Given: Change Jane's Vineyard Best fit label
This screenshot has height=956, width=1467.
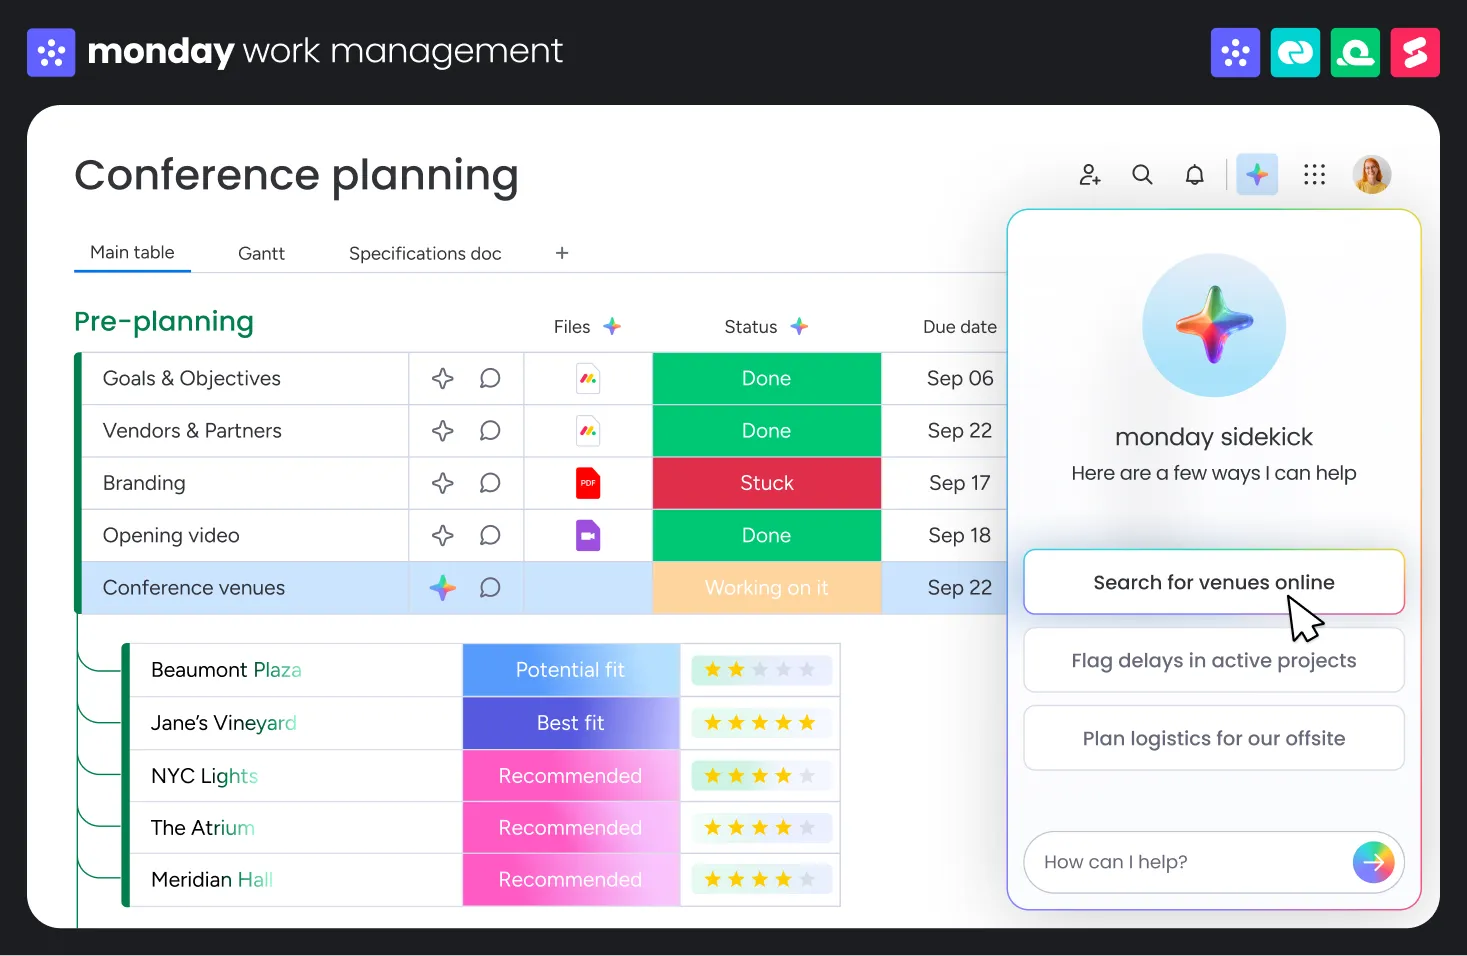Looking at the screenshot, I should click(571, 723).
